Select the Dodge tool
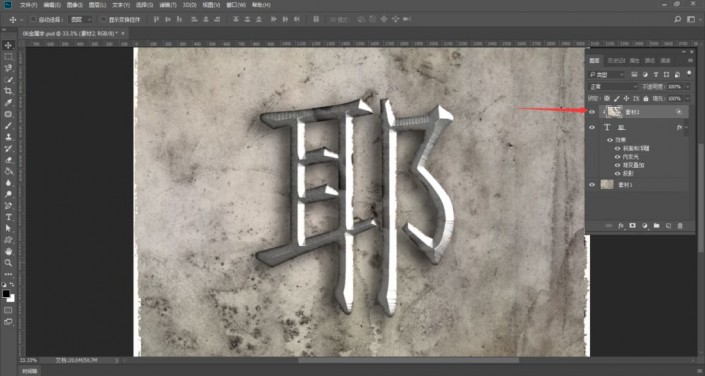 (8, 194)
